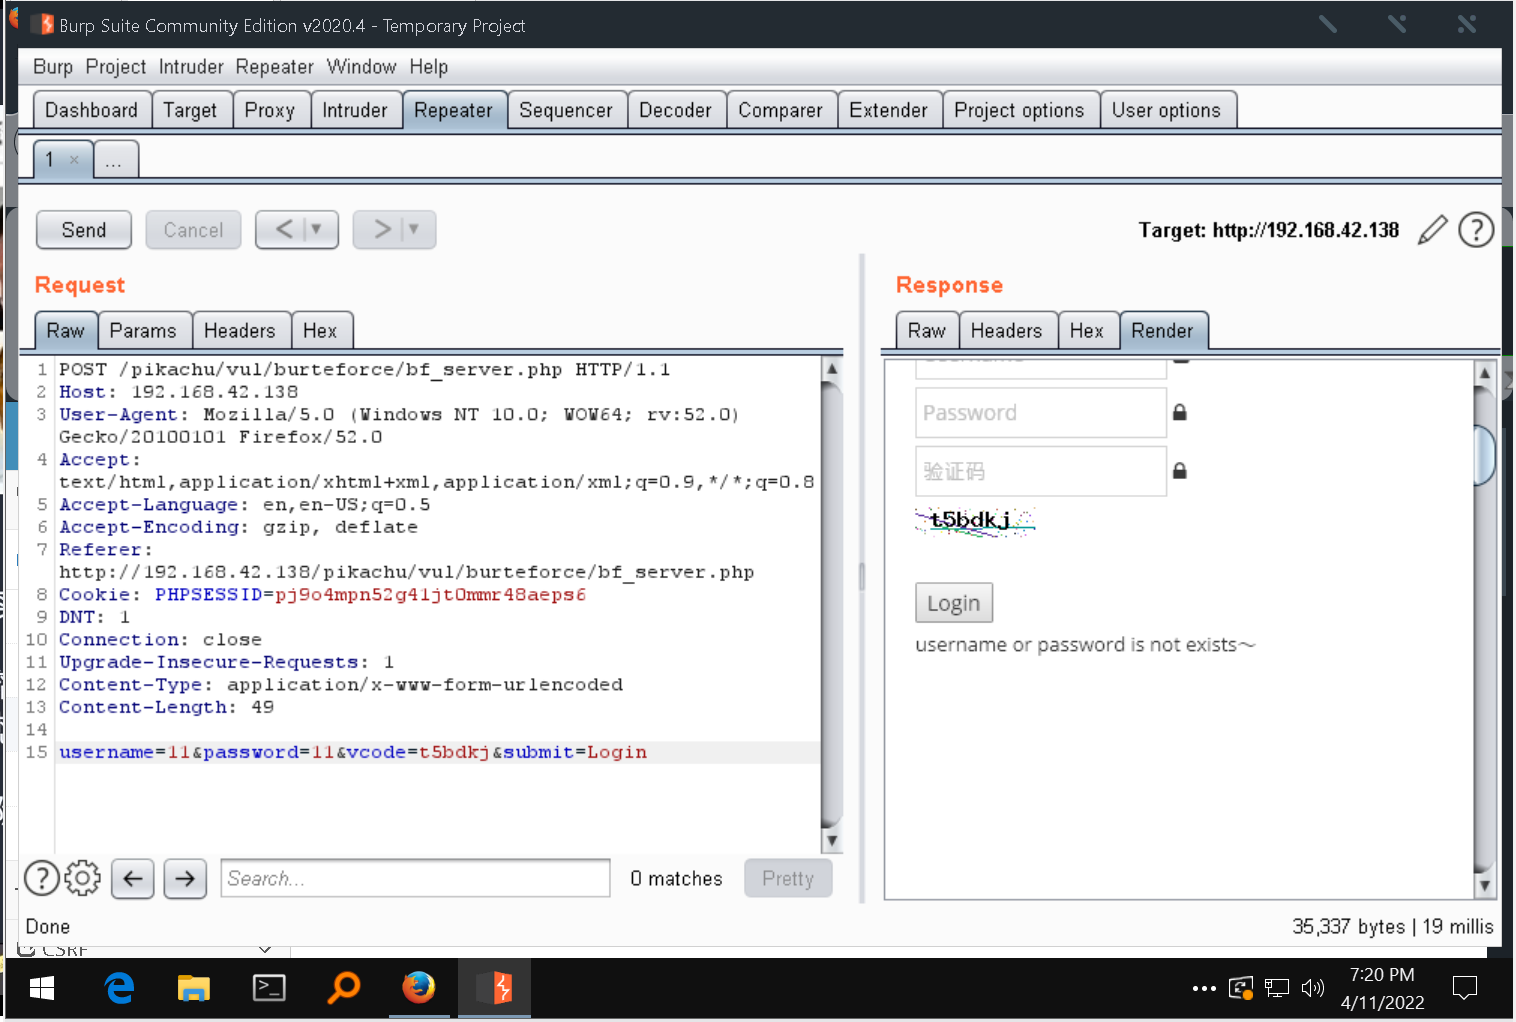The image size is (1516, 1022).
Task: Click the Password field in response
Action: coord(1041,413)
